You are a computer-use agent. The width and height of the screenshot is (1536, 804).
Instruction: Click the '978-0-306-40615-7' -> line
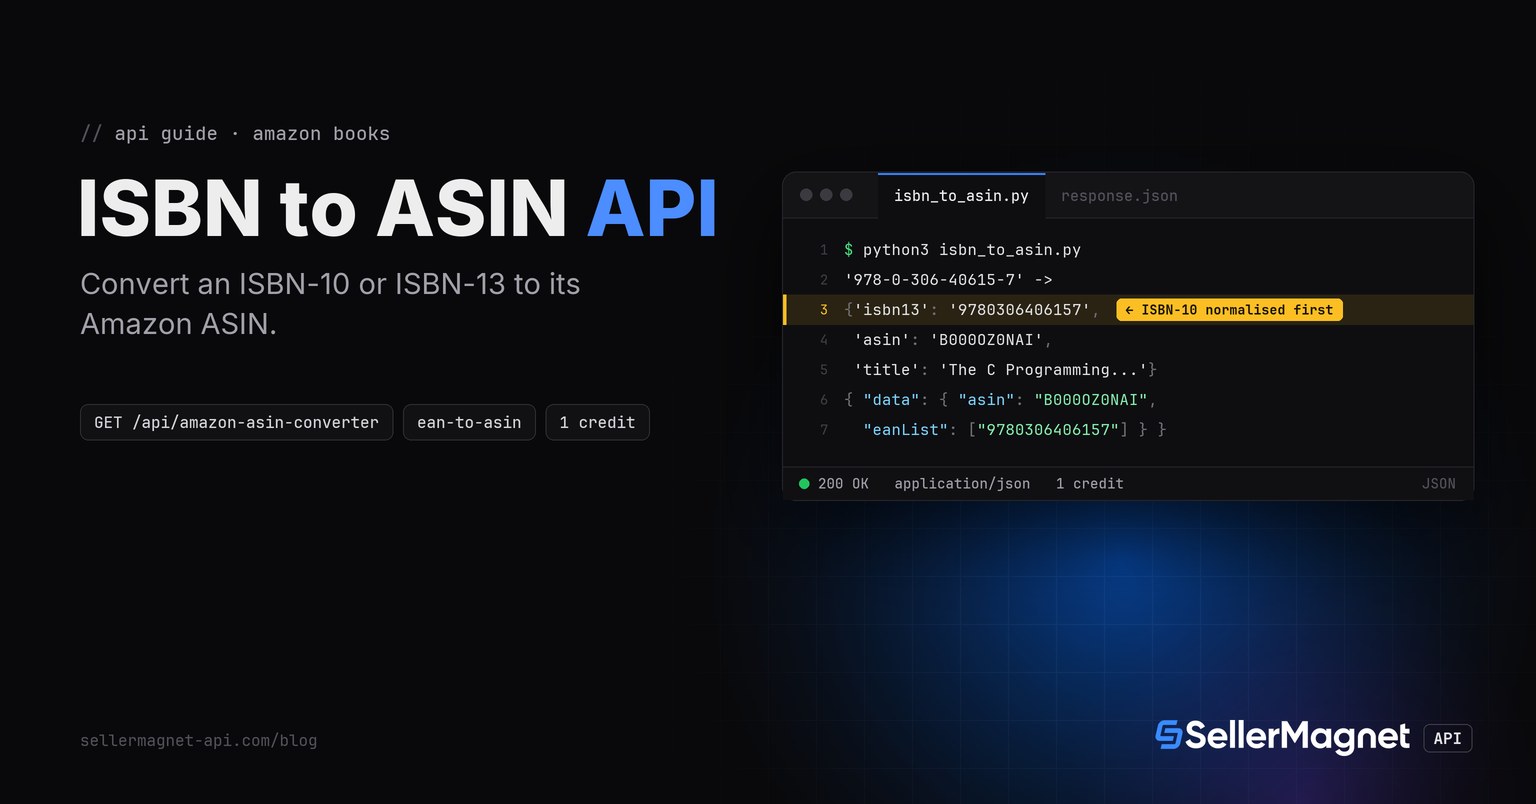[948, 280]
